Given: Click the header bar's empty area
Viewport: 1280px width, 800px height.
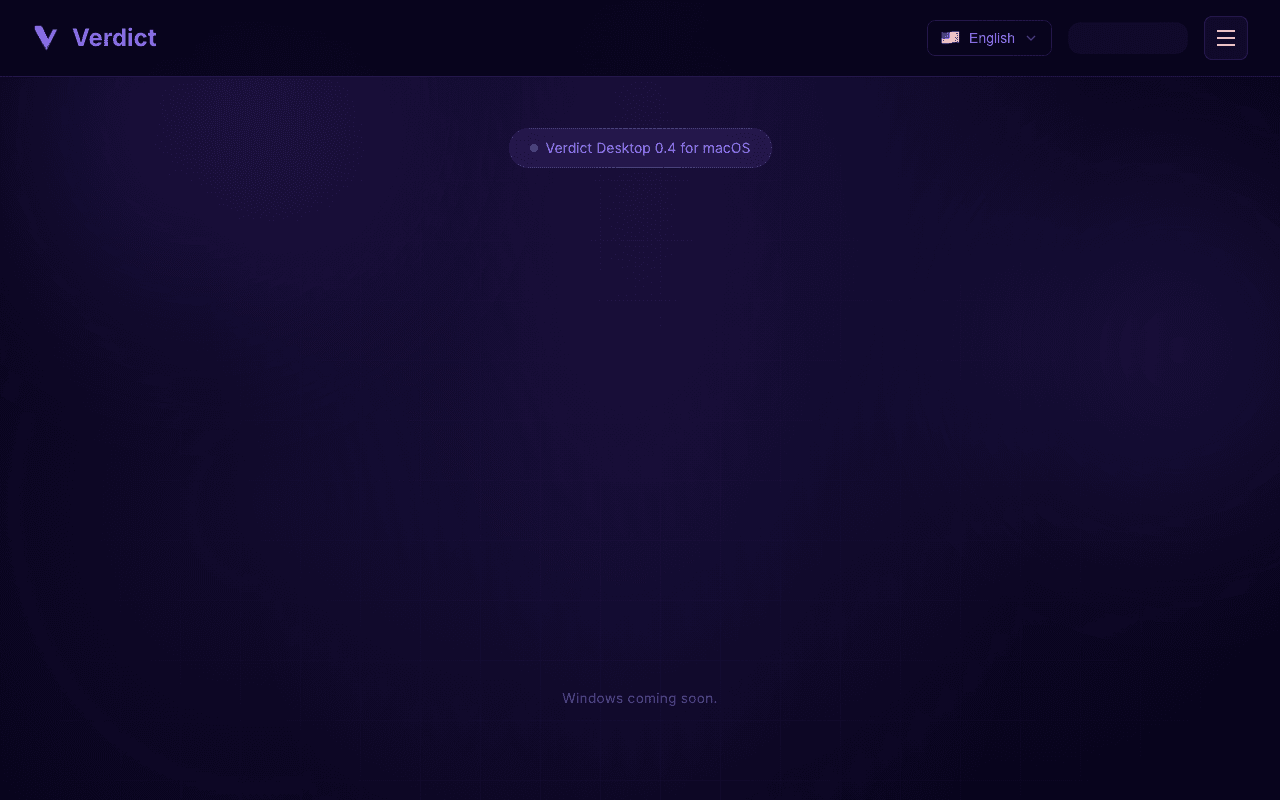Looking at the screenshot, I should pos(540,38).
